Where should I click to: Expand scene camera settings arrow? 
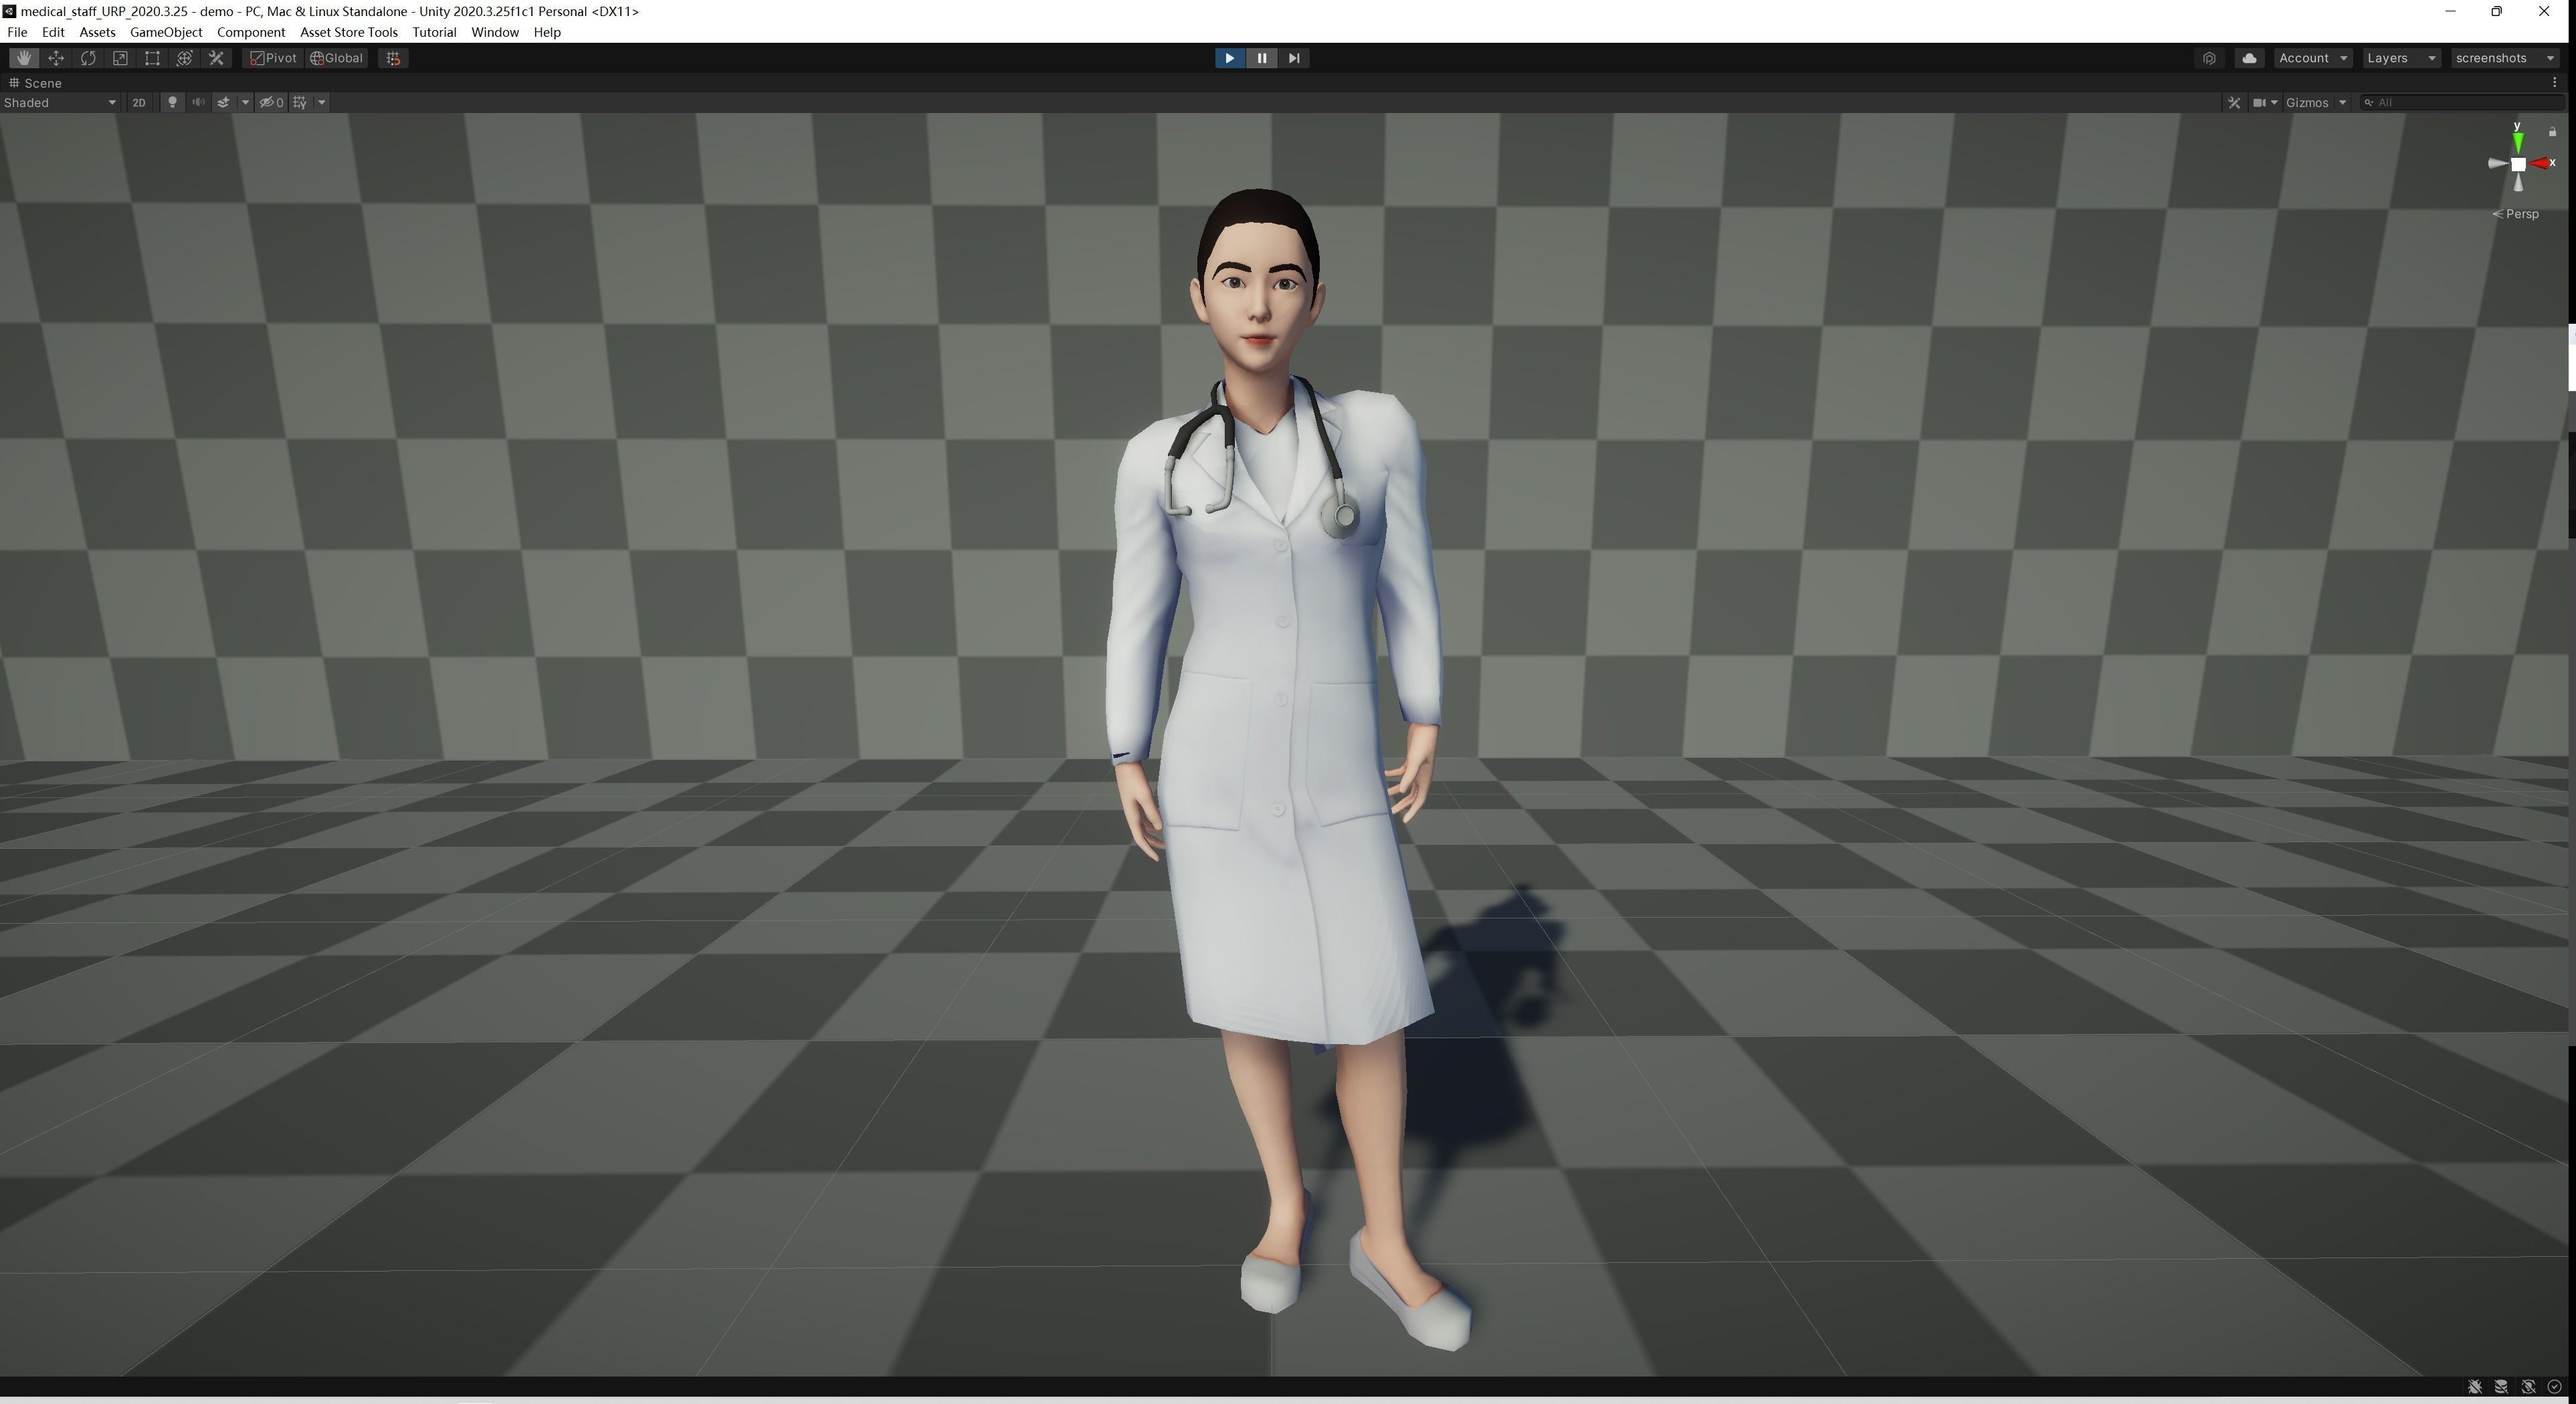2275,102
